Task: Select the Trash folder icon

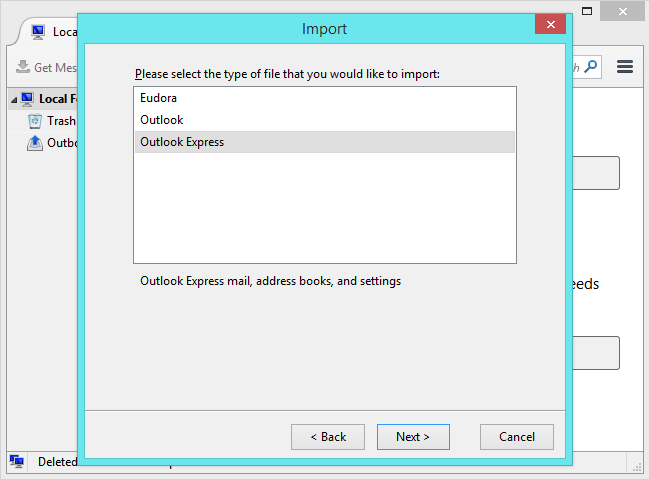Action: point(35,121)
